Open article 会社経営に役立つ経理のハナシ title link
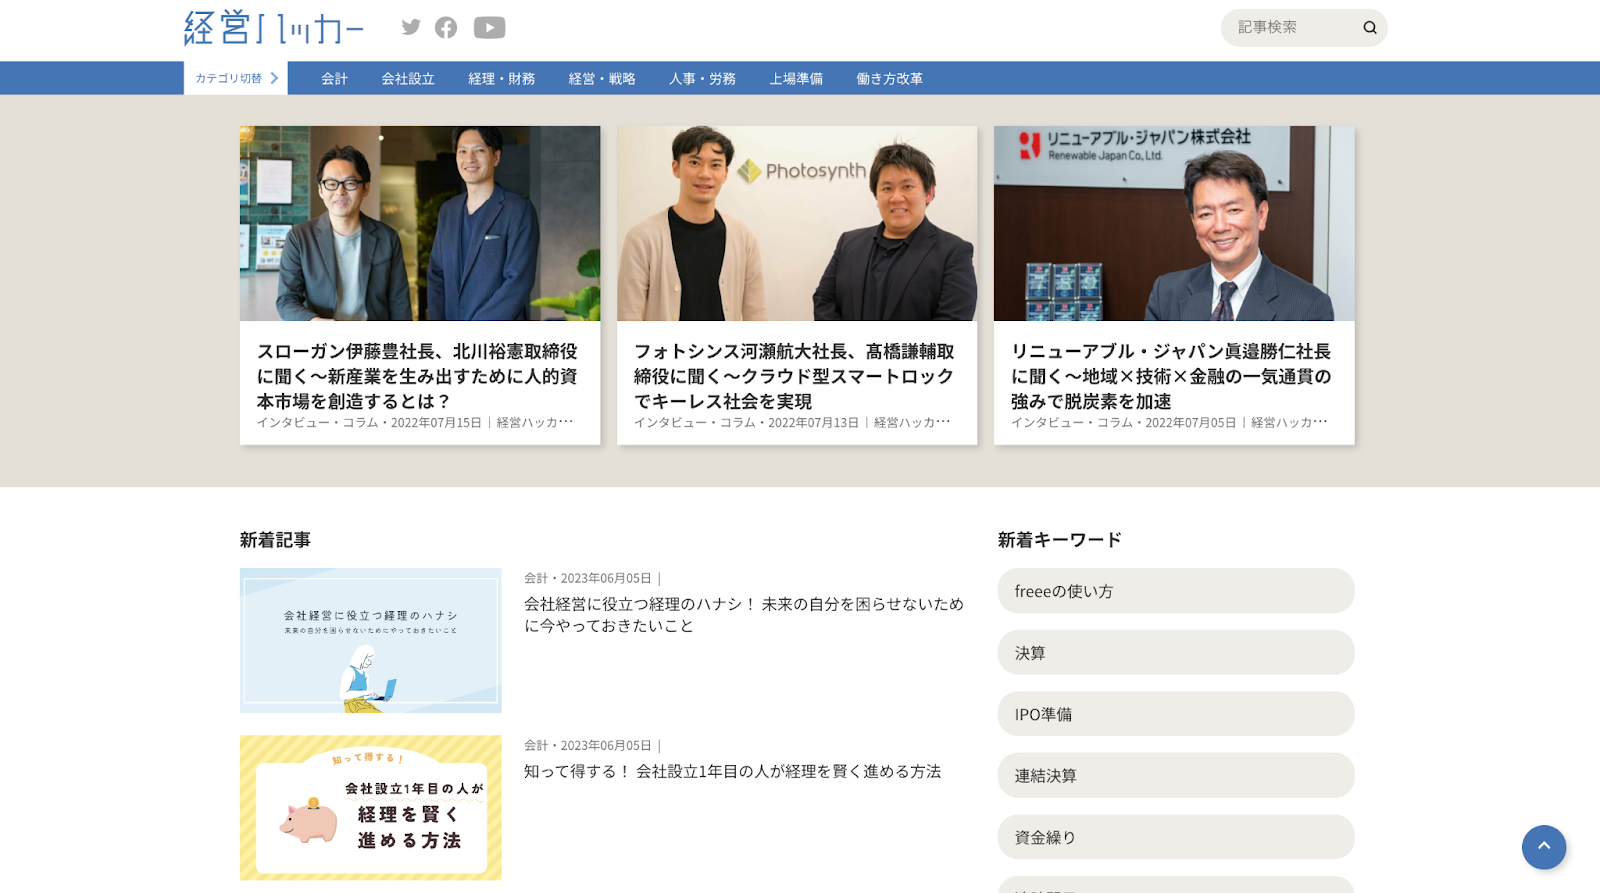 [744, 615]
